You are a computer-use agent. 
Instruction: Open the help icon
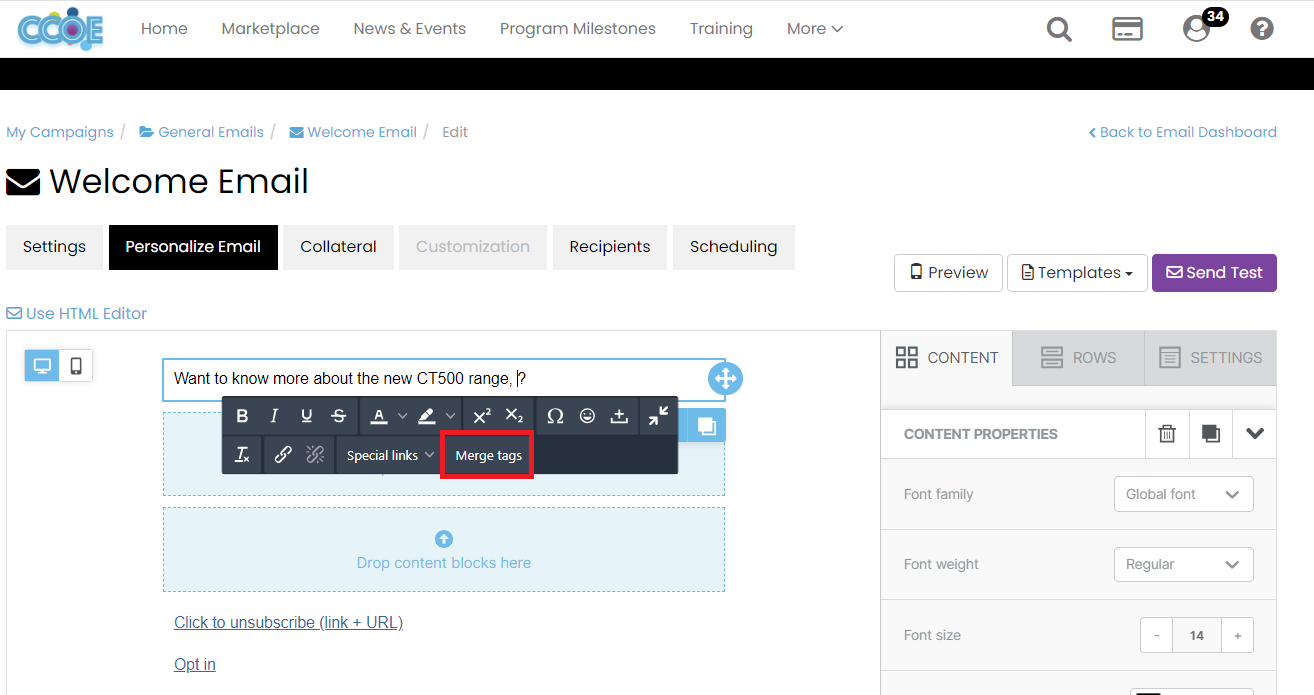pyautogui.click(x=1262, y=29)
